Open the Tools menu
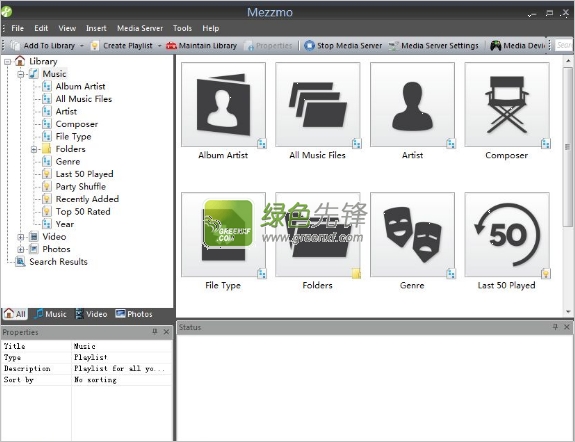The height and width of the screenshot is (442, 575). coord(182,28)
